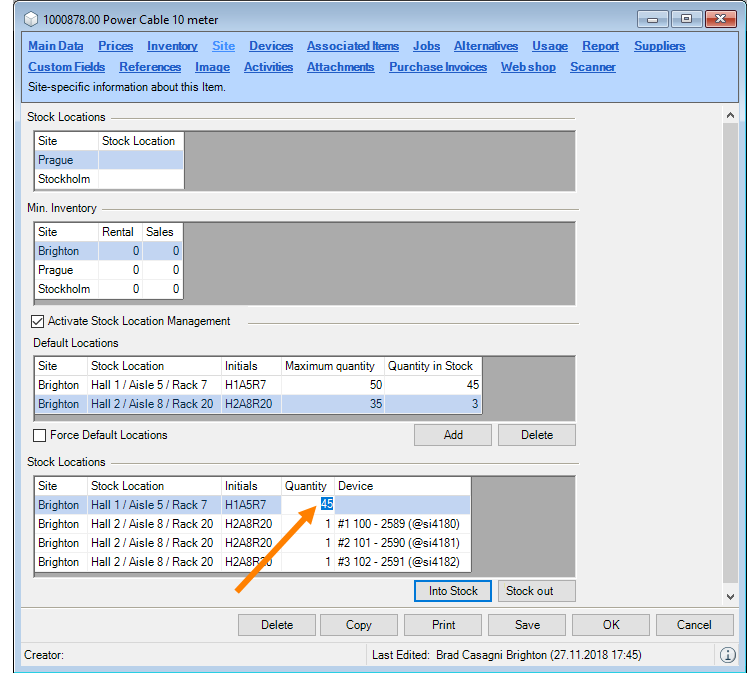747x673 pixels.
Task: Open the Suppliers tab
Action: [659, 46]
